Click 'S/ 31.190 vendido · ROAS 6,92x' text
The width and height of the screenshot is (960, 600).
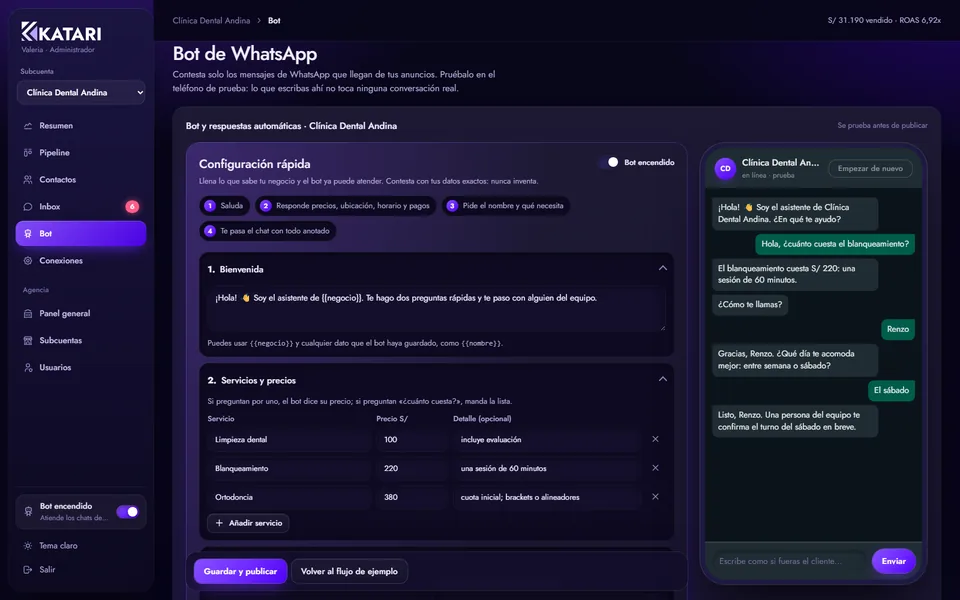[884, 20]
